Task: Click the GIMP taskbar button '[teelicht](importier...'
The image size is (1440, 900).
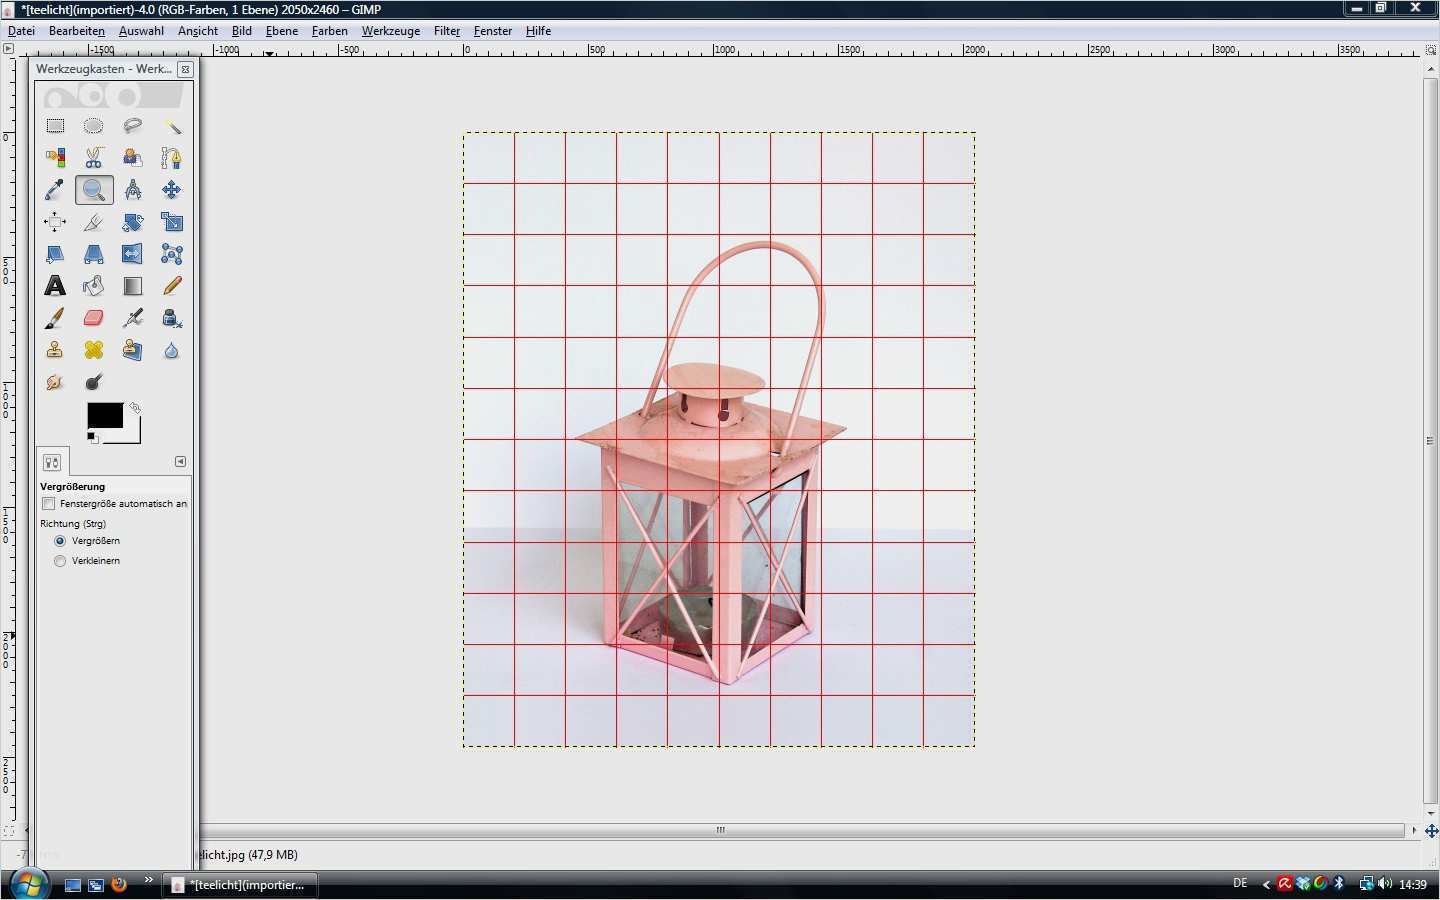Action: (x=240, y=885)
